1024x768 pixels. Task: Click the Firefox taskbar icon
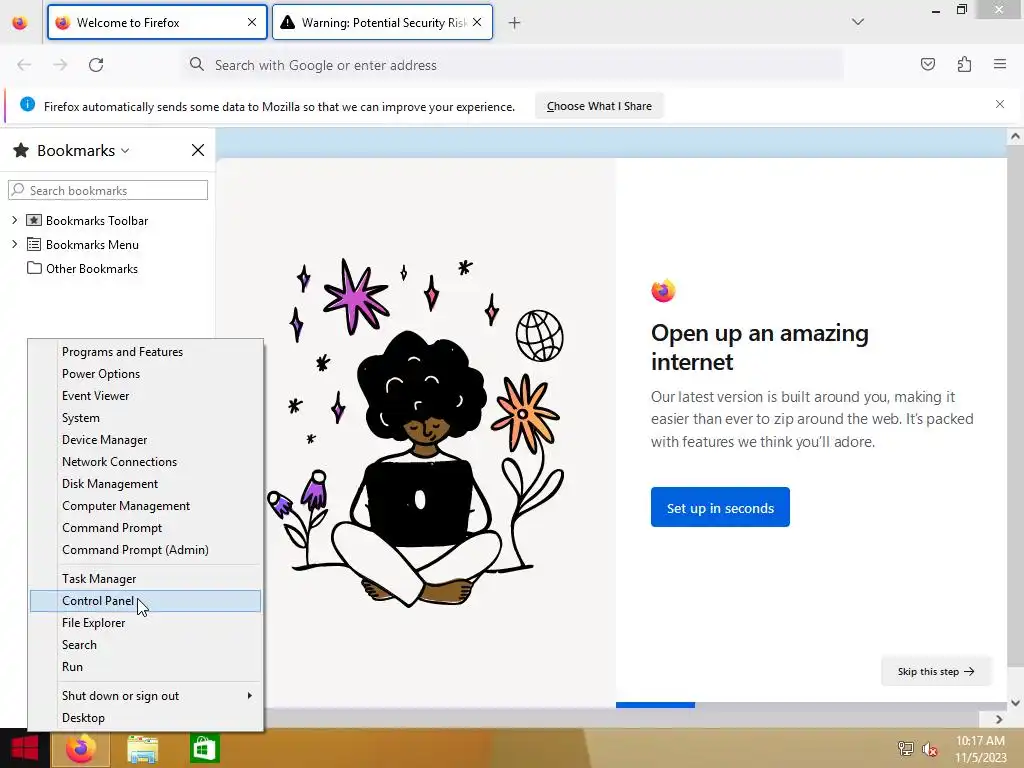(80, 748)
